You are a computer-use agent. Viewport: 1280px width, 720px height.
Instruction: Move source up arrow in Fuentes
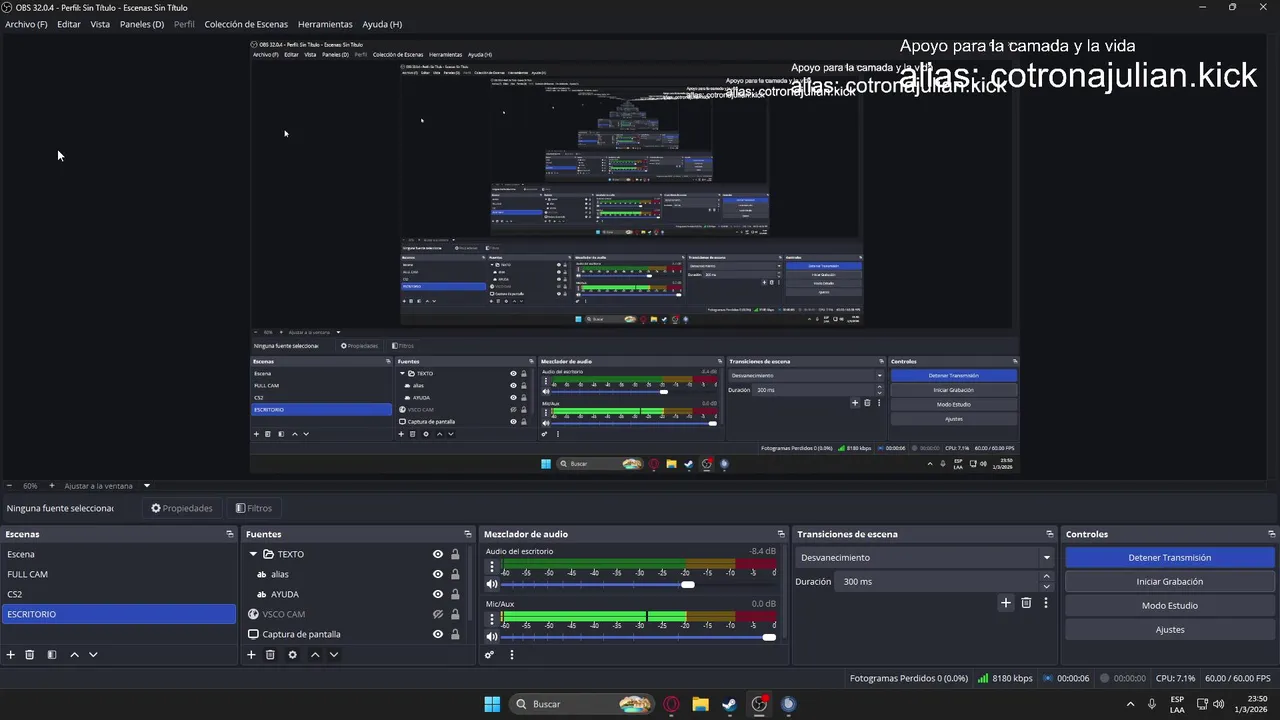pos(315,655)
